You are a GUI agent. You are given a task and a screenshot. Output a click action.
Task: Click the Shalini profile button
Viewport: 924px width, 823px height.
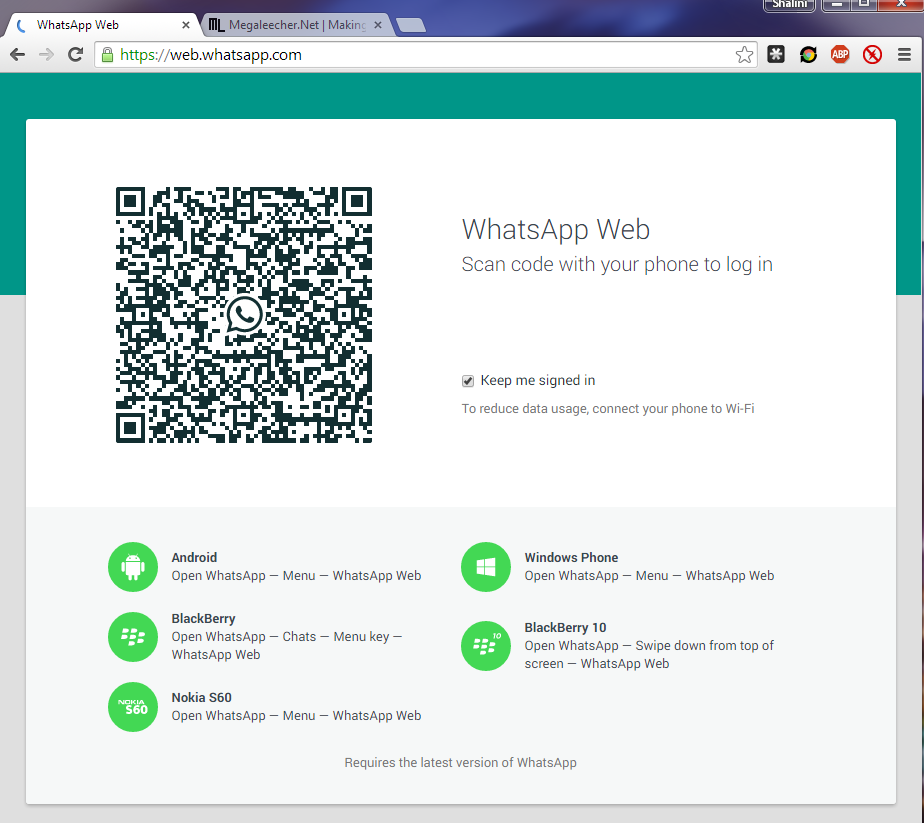tap(789, 5)
